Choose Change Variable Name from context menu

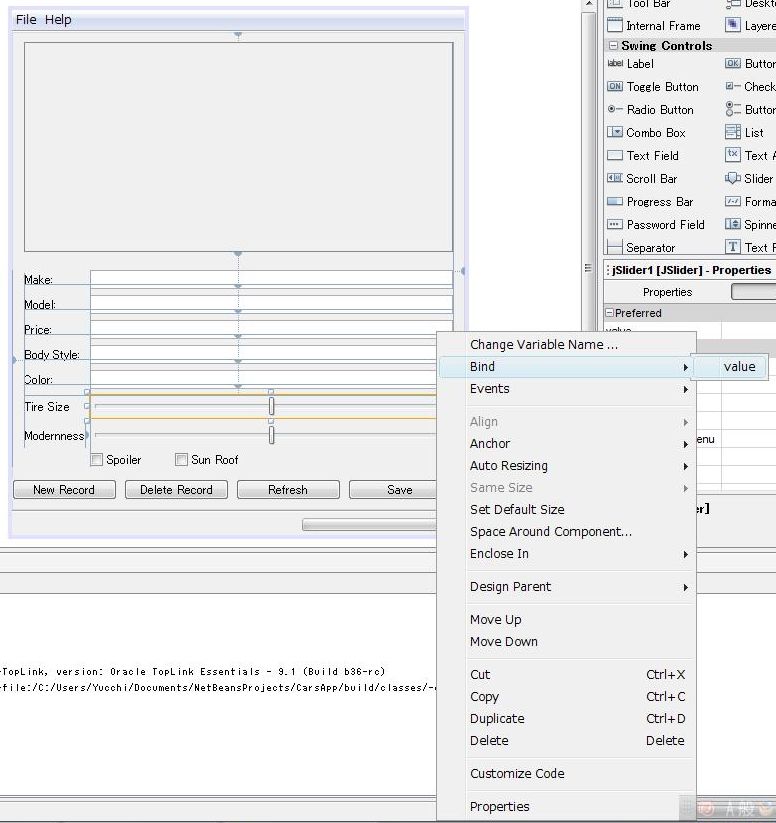coord(544,345)
